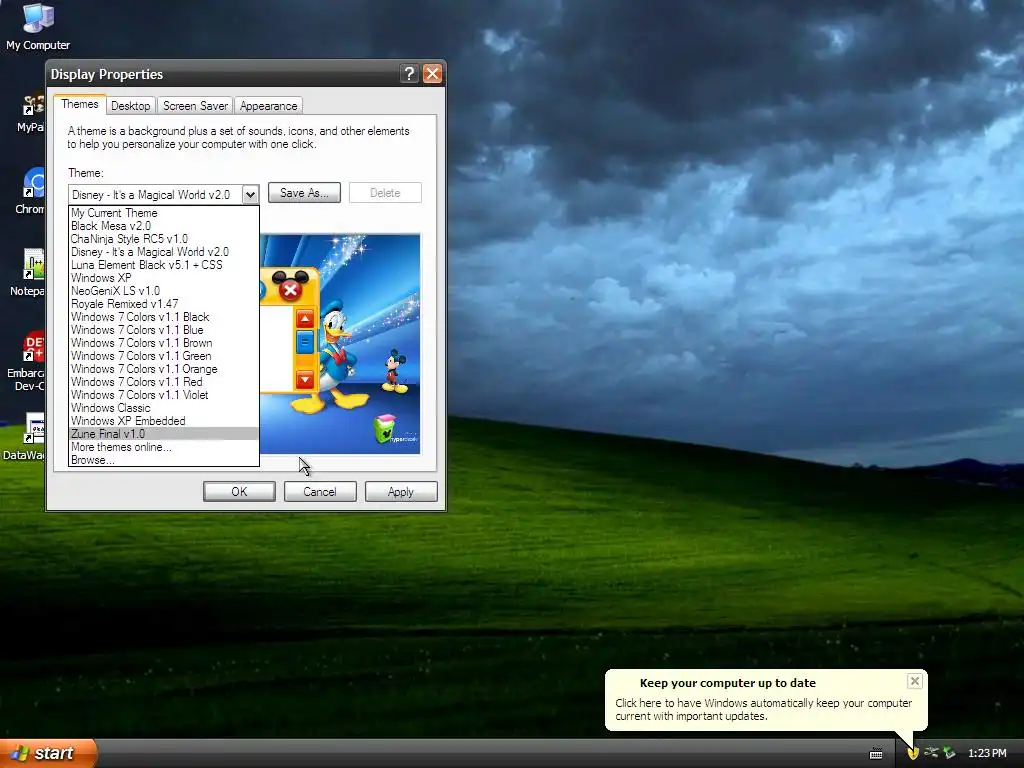Select Disney - It's a Magical World v2.0 list entry
This screenshot has width=1024, height=768.
[164, 252]
